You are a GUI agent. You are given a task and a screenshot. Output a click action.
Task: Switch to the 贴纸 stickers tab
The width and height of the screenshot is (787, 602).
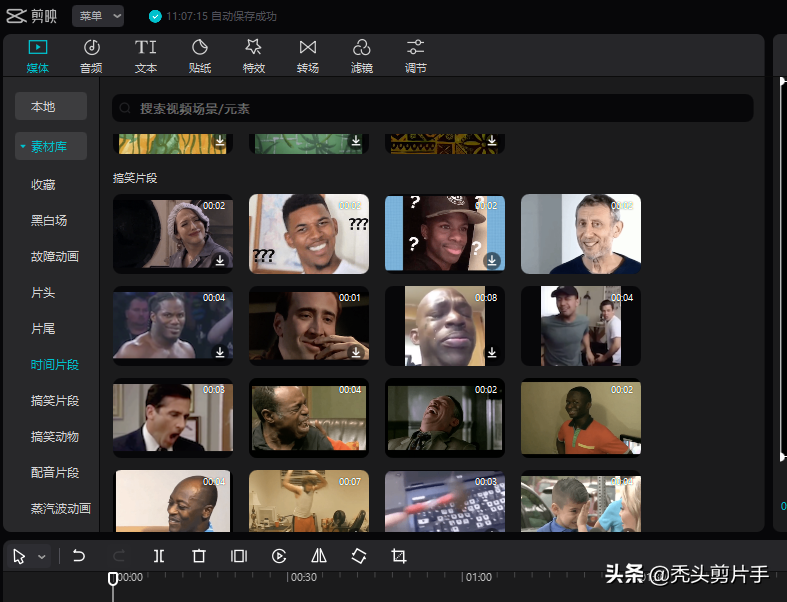pos(200,56)
